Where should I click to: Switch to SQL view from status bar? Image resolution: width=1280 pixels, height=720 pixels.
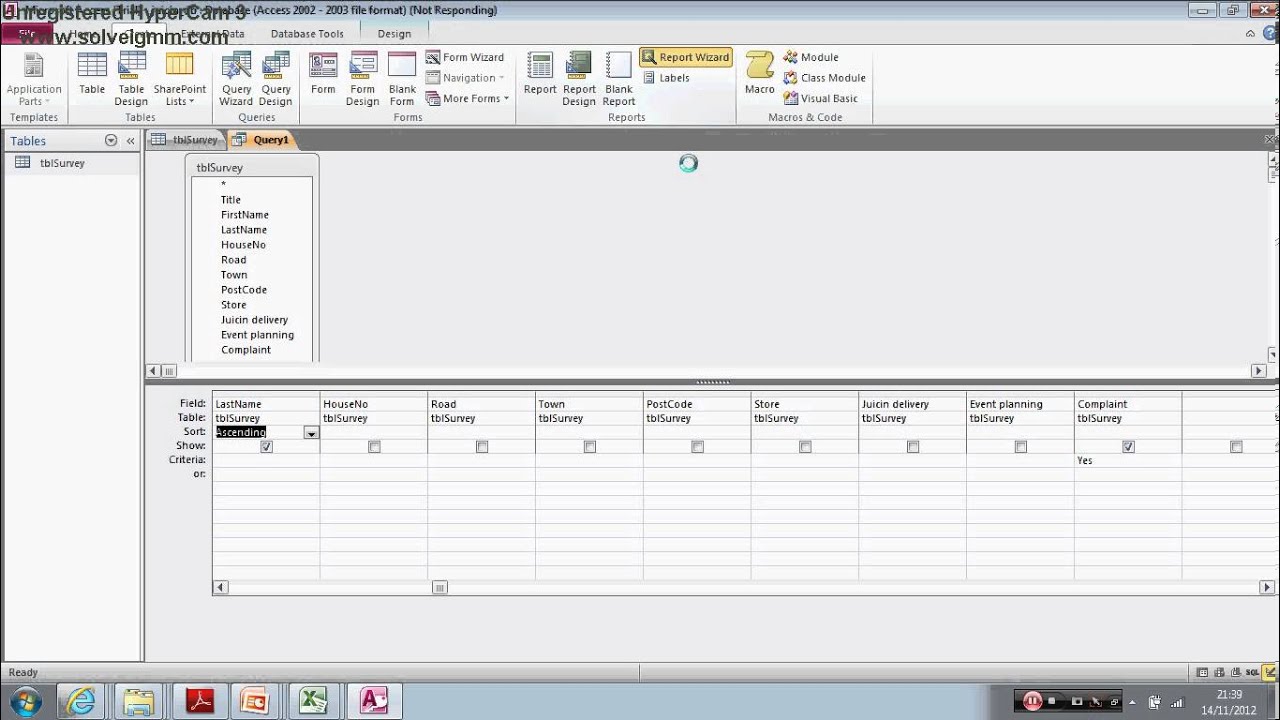click(1251, 673)
